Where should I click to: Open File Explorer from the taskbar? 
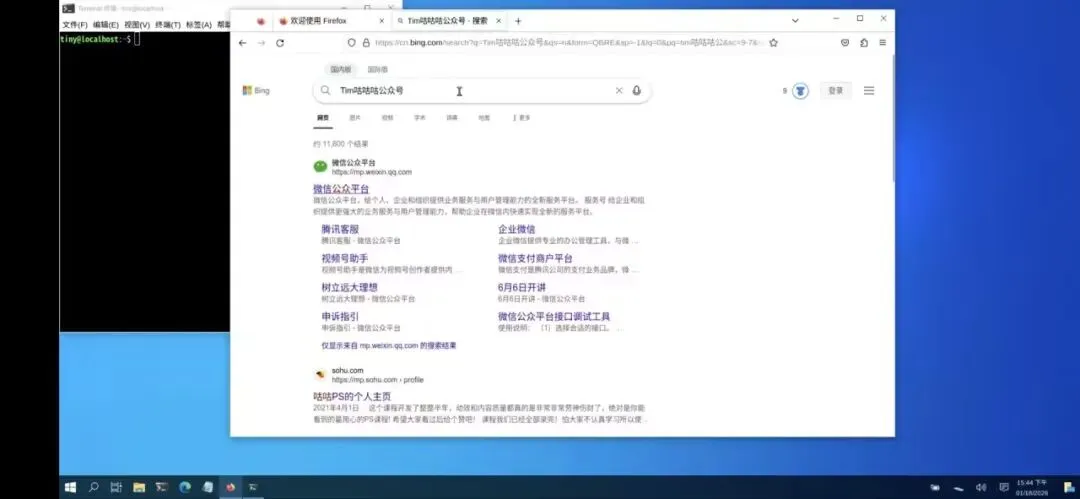click(139, 487)
